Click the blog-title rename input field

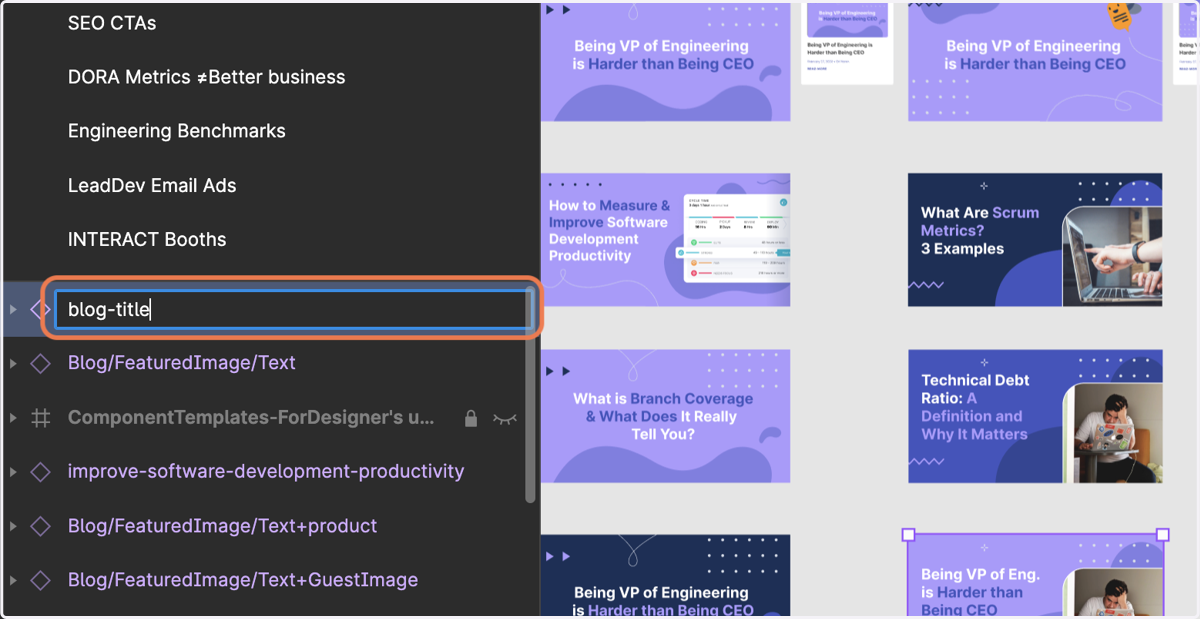(293, 309)
